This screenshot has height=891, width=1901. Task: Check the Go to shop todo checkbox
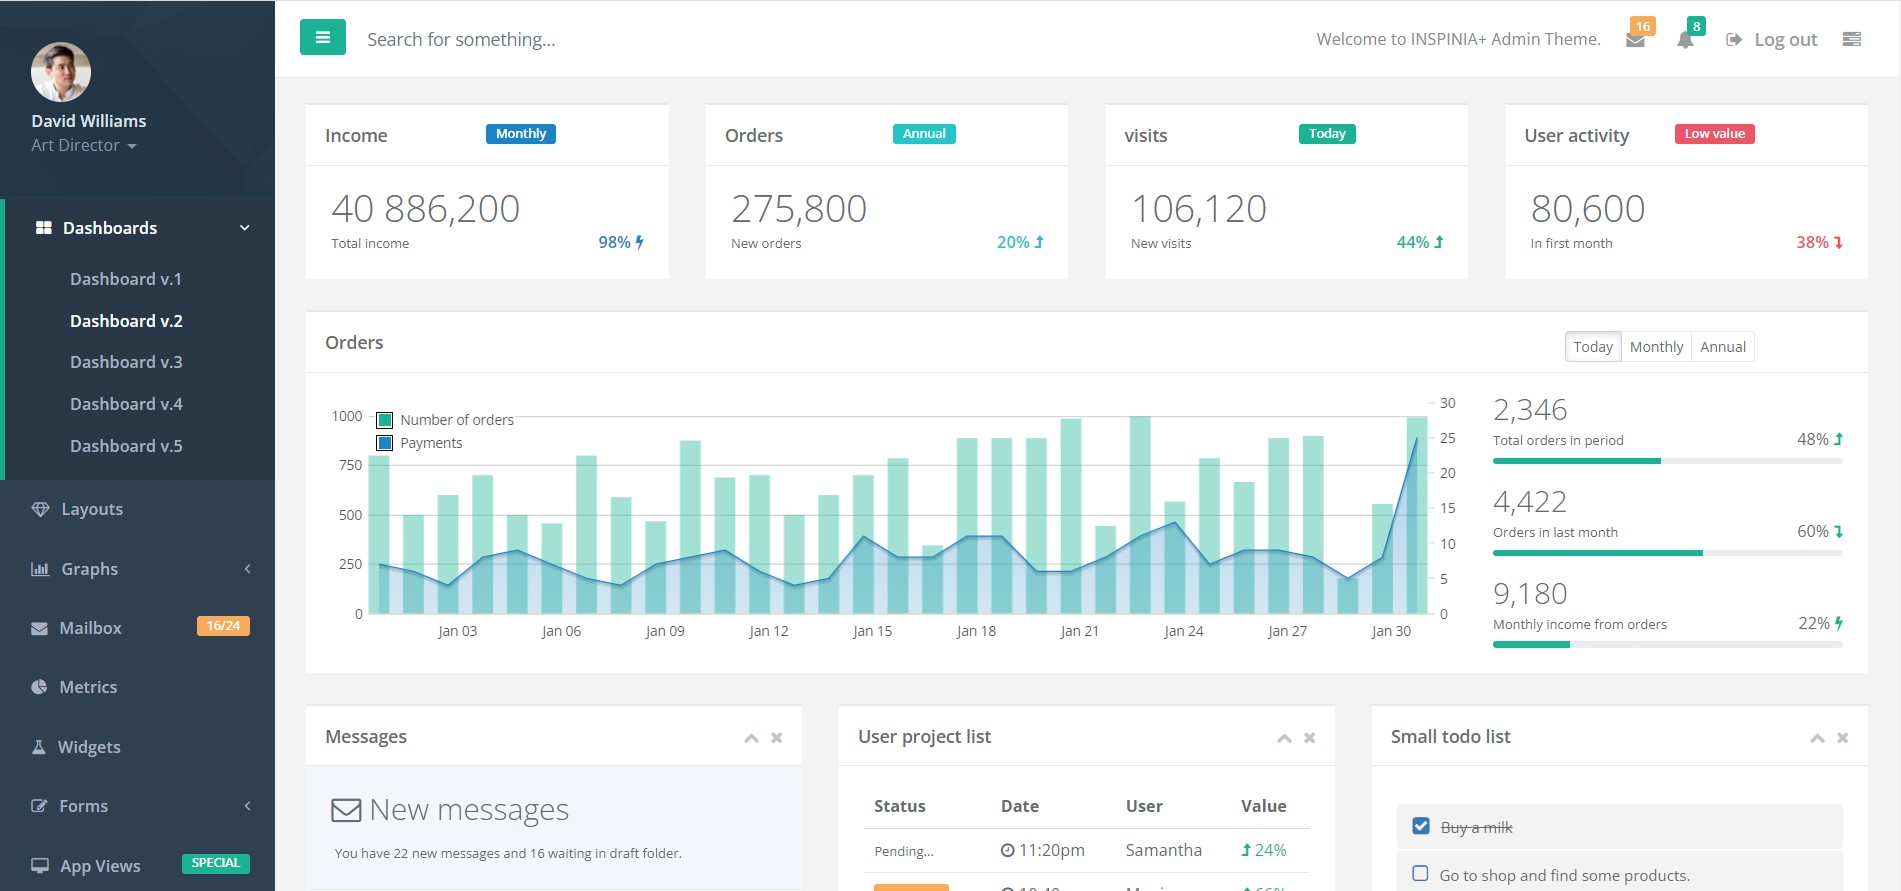(x=1420, y=873)
